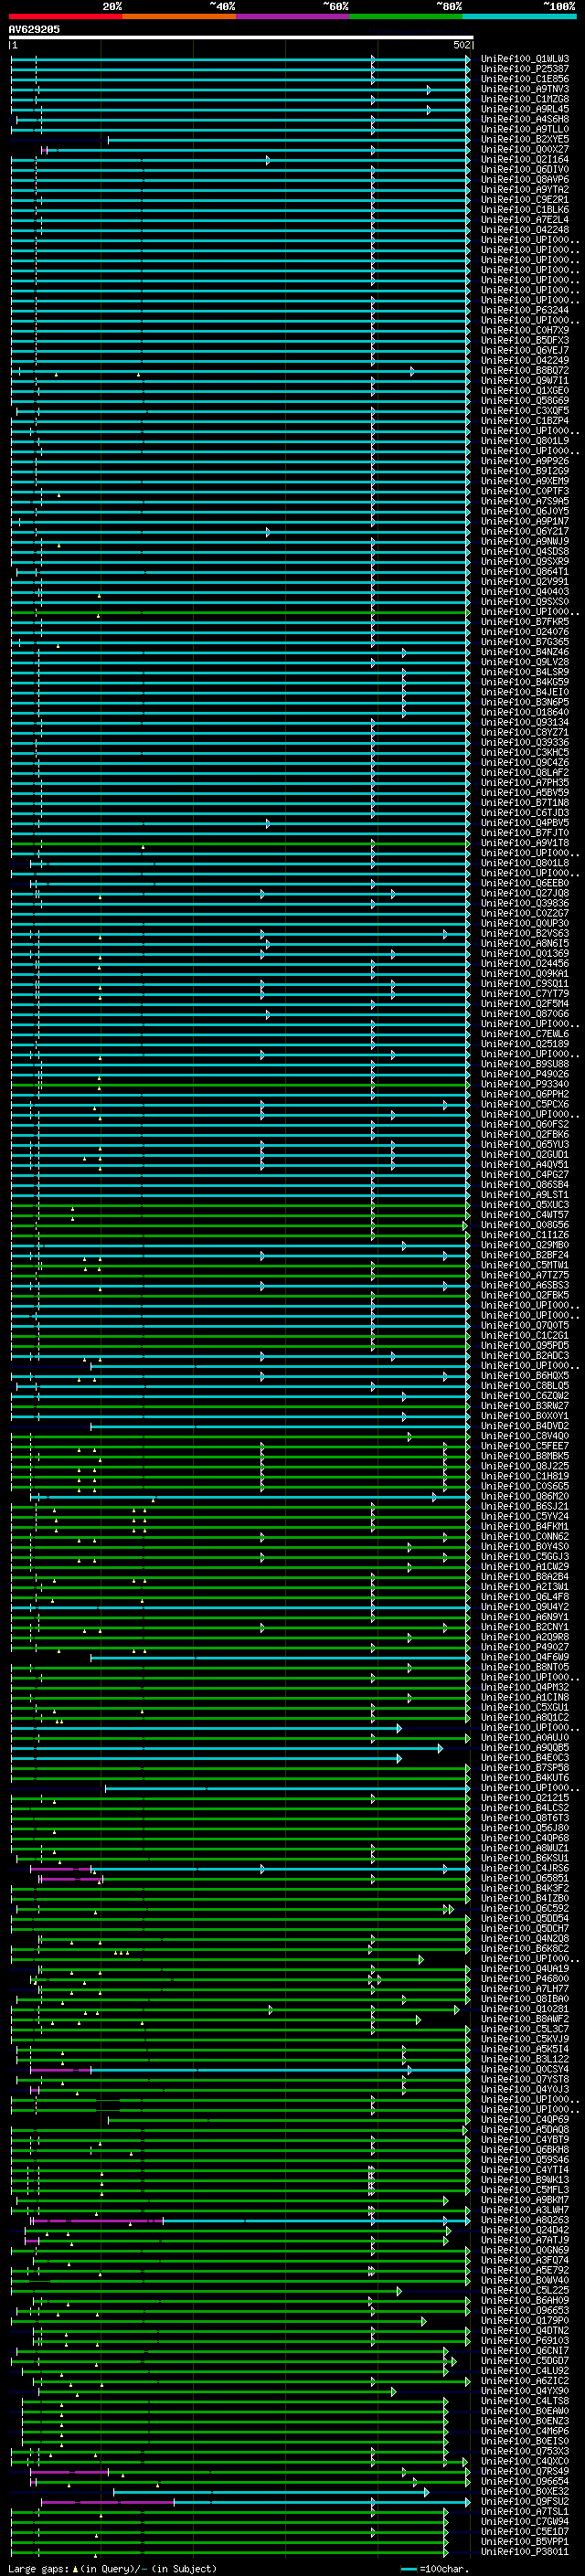Select the UniRef100_Q6EEB0 label
The width and height of the screenshot is (585, 2576).
(525, 883)
